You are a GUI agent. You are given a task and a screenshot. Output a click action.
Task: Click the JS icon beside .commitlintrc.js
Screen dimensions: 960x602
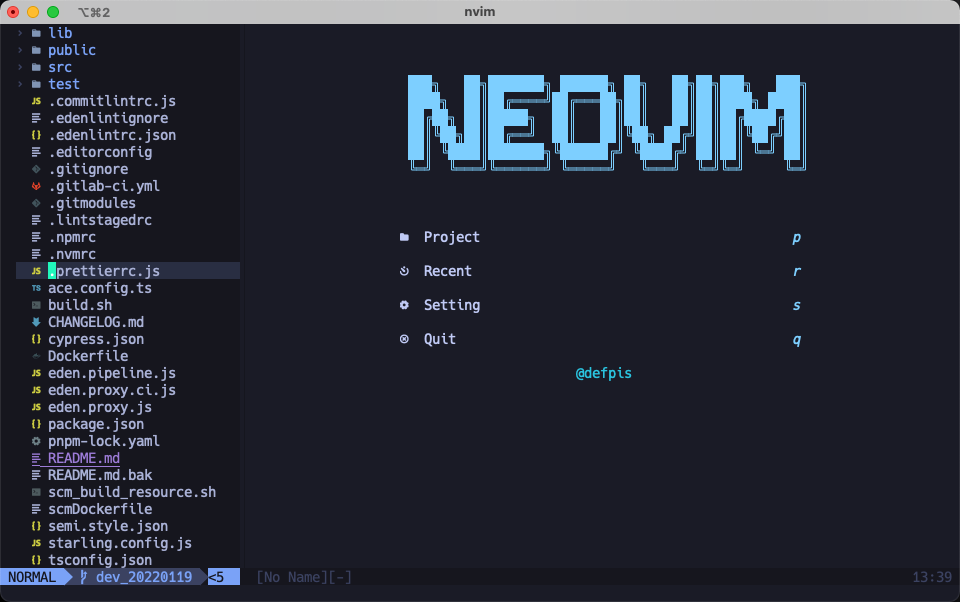[x=36, y=101]
